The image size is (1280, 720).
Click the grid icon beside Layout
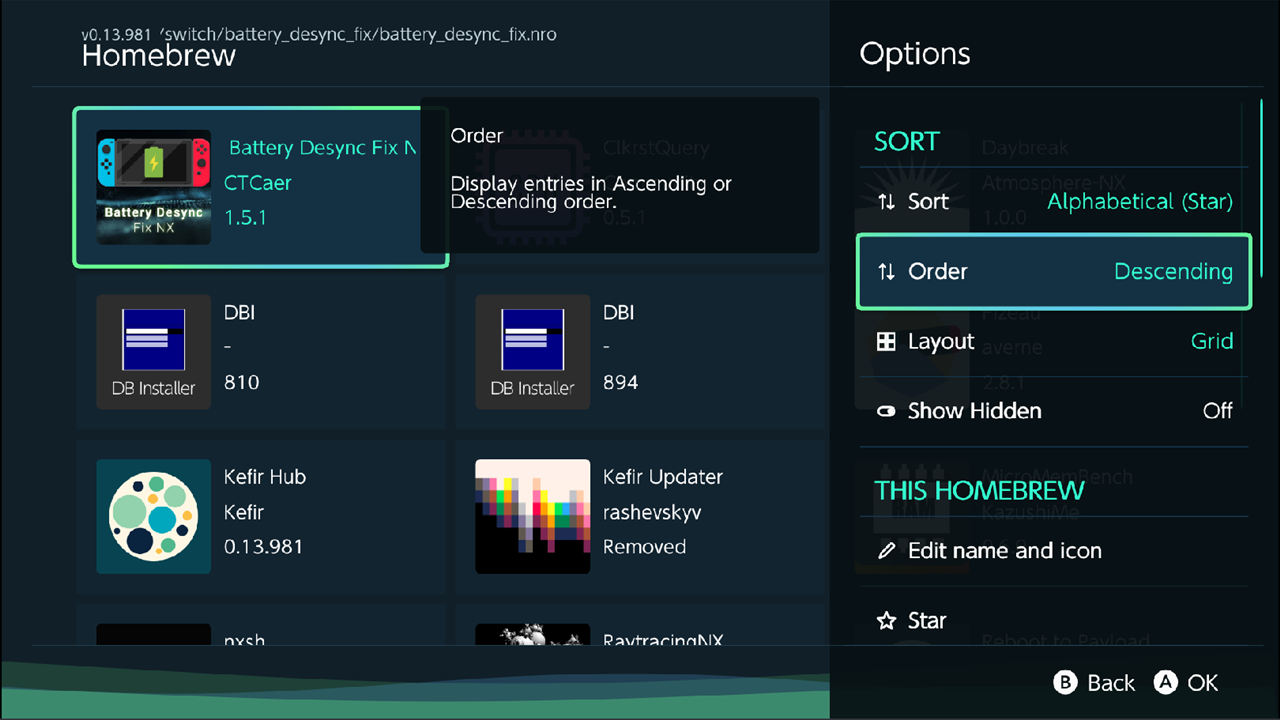click(886, 341)
